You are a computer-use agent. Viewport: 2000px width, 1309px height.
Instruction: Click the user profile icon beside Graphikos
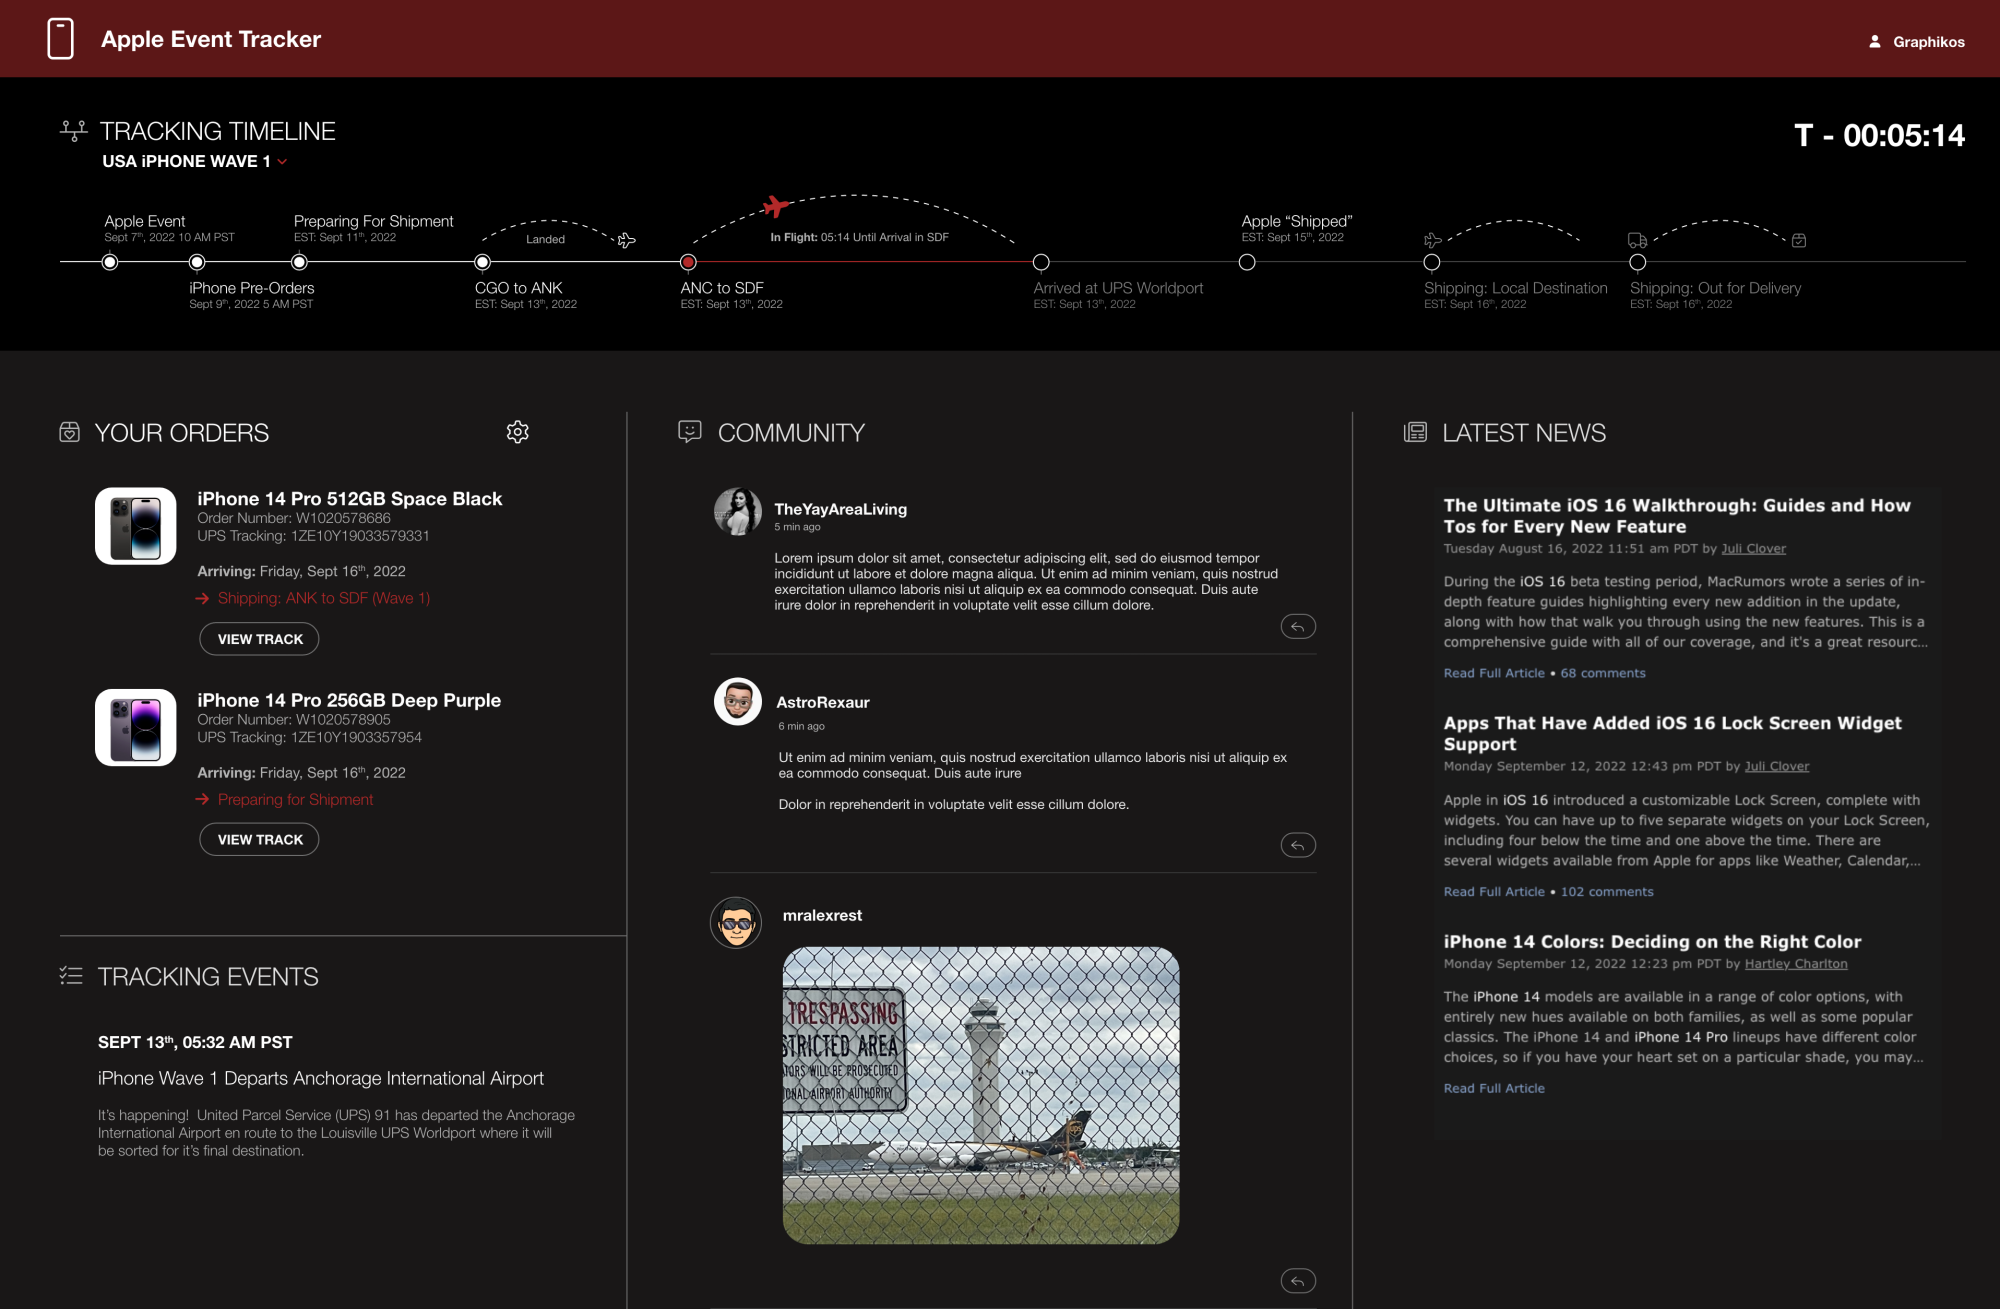click(1875, 42)
